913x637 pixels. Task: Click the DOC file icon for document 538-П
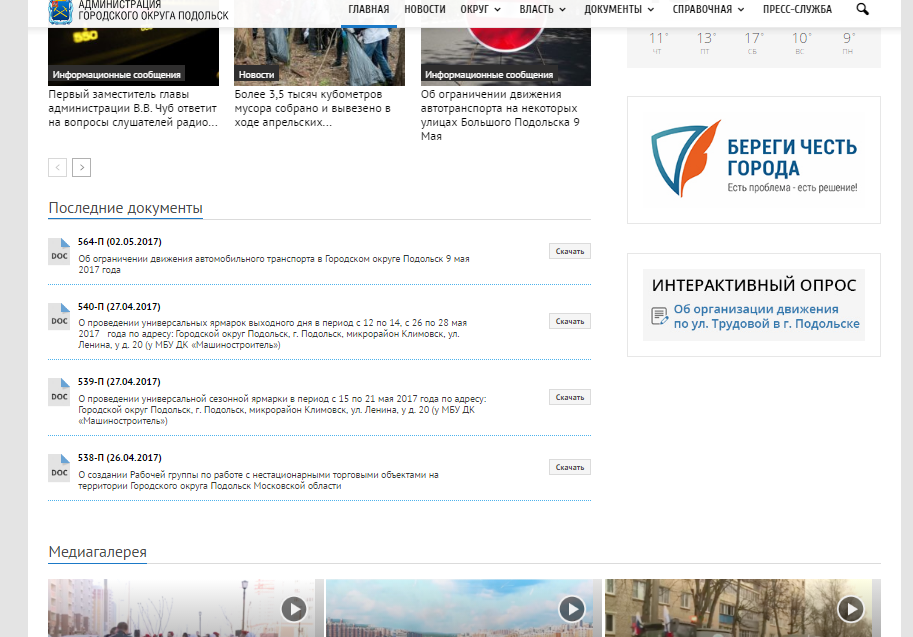pyautogui.click(x=59, y=467)
